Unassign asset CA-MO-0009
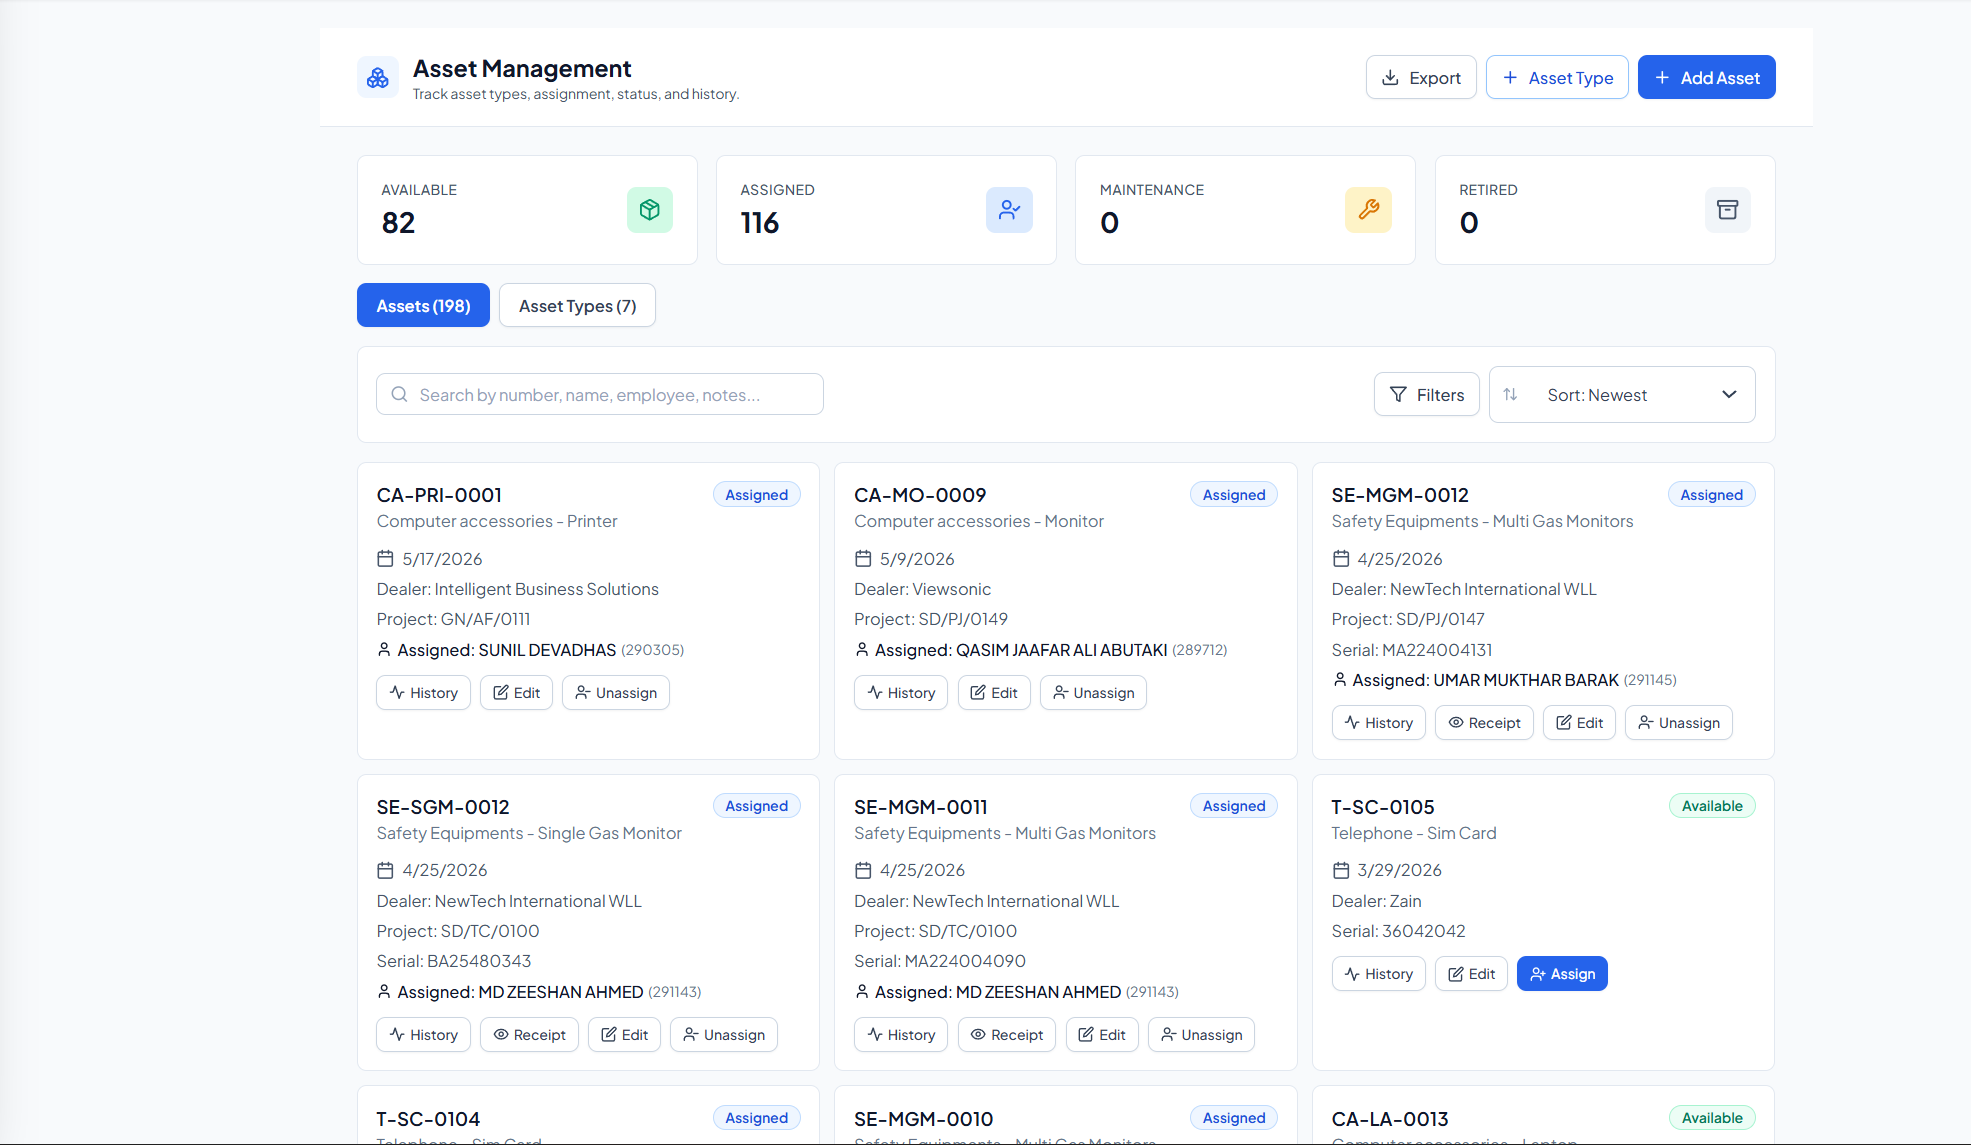This screenshot has width=1971, height=1145. click(1093, 692)
